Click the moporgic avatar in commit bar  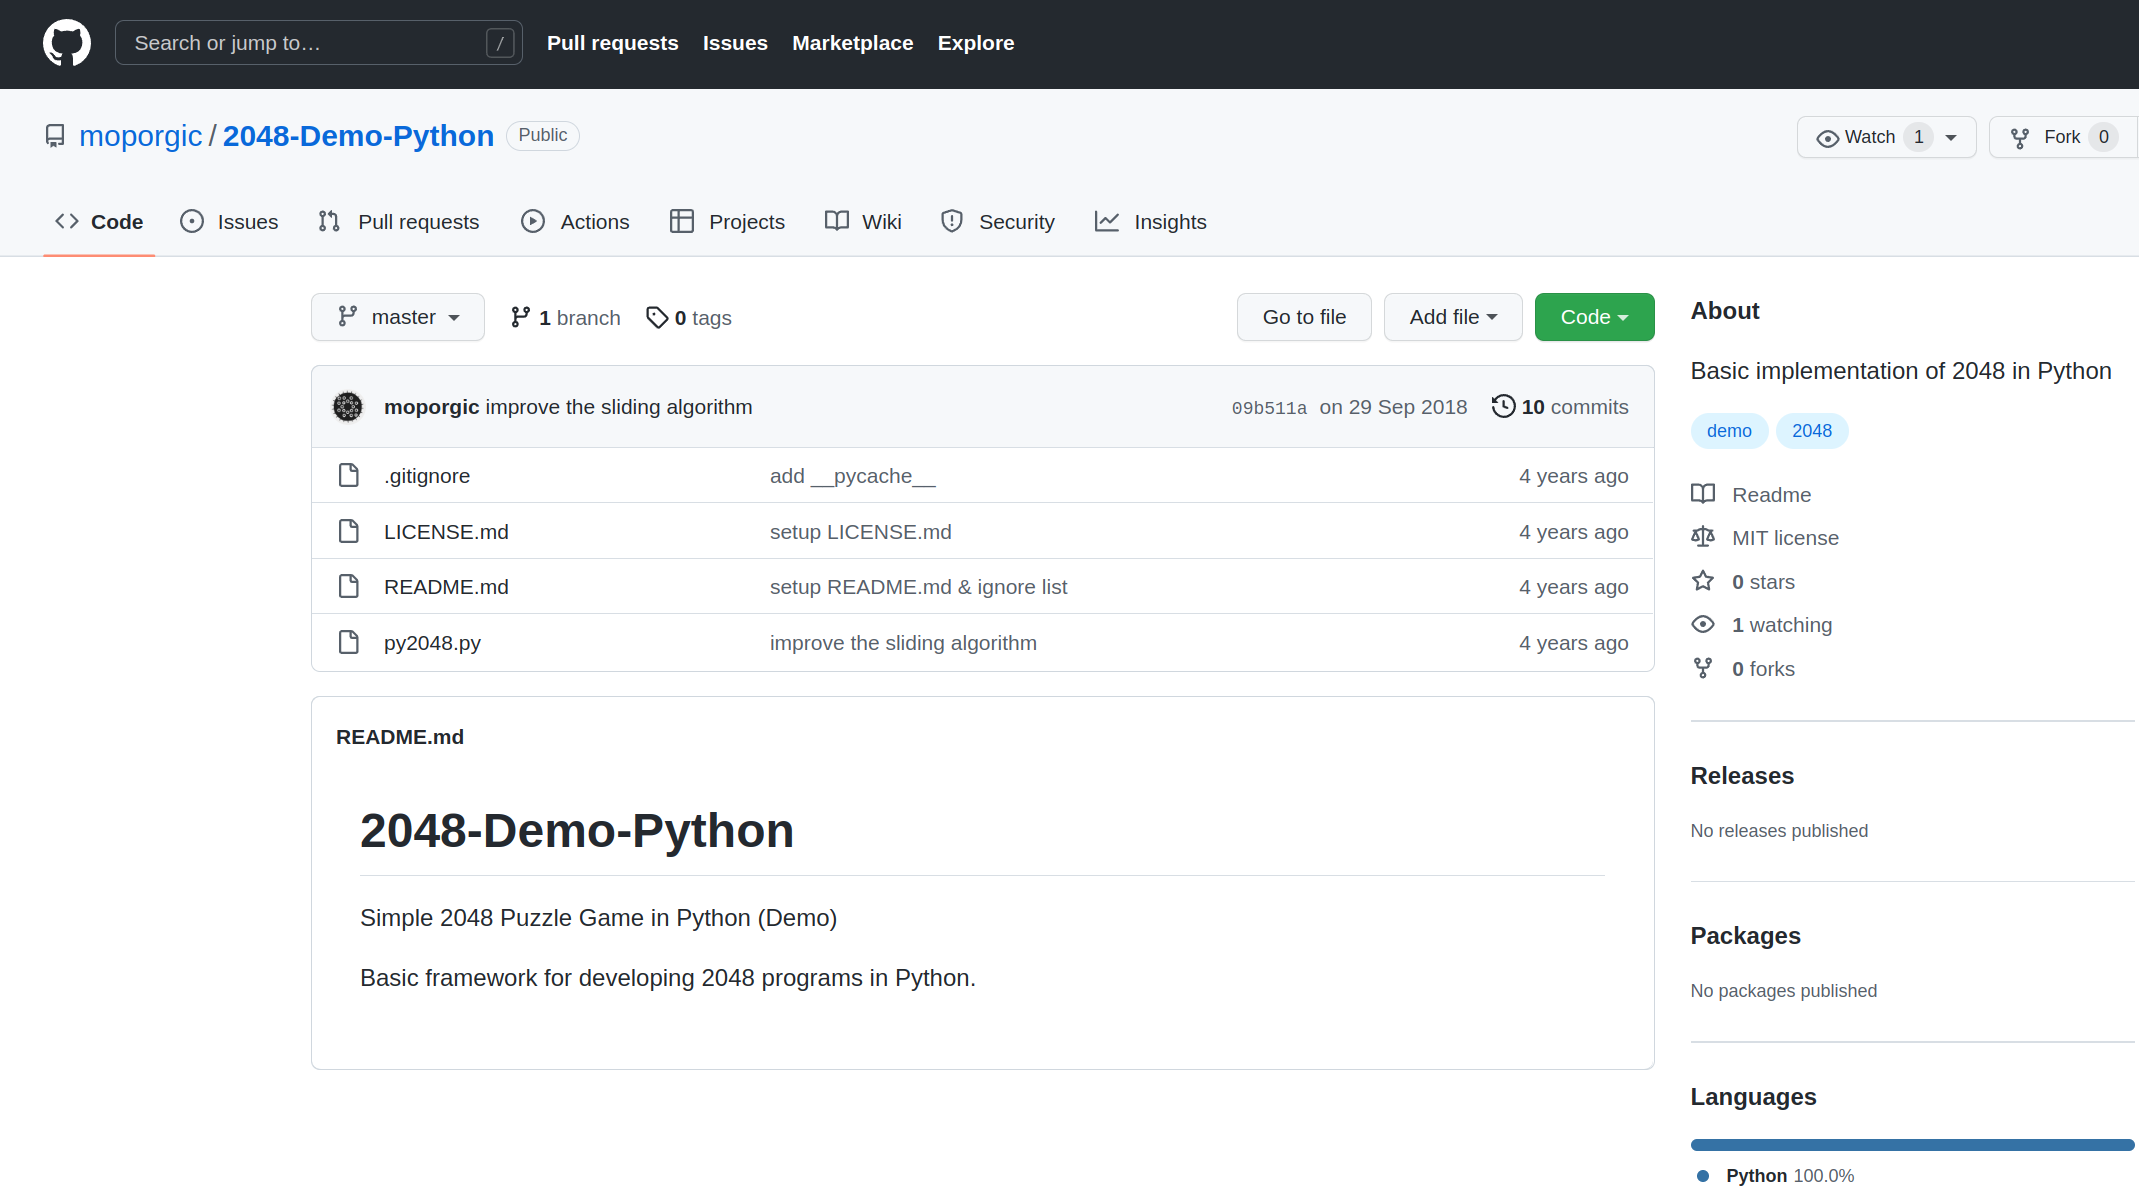[x=348, y=407]
